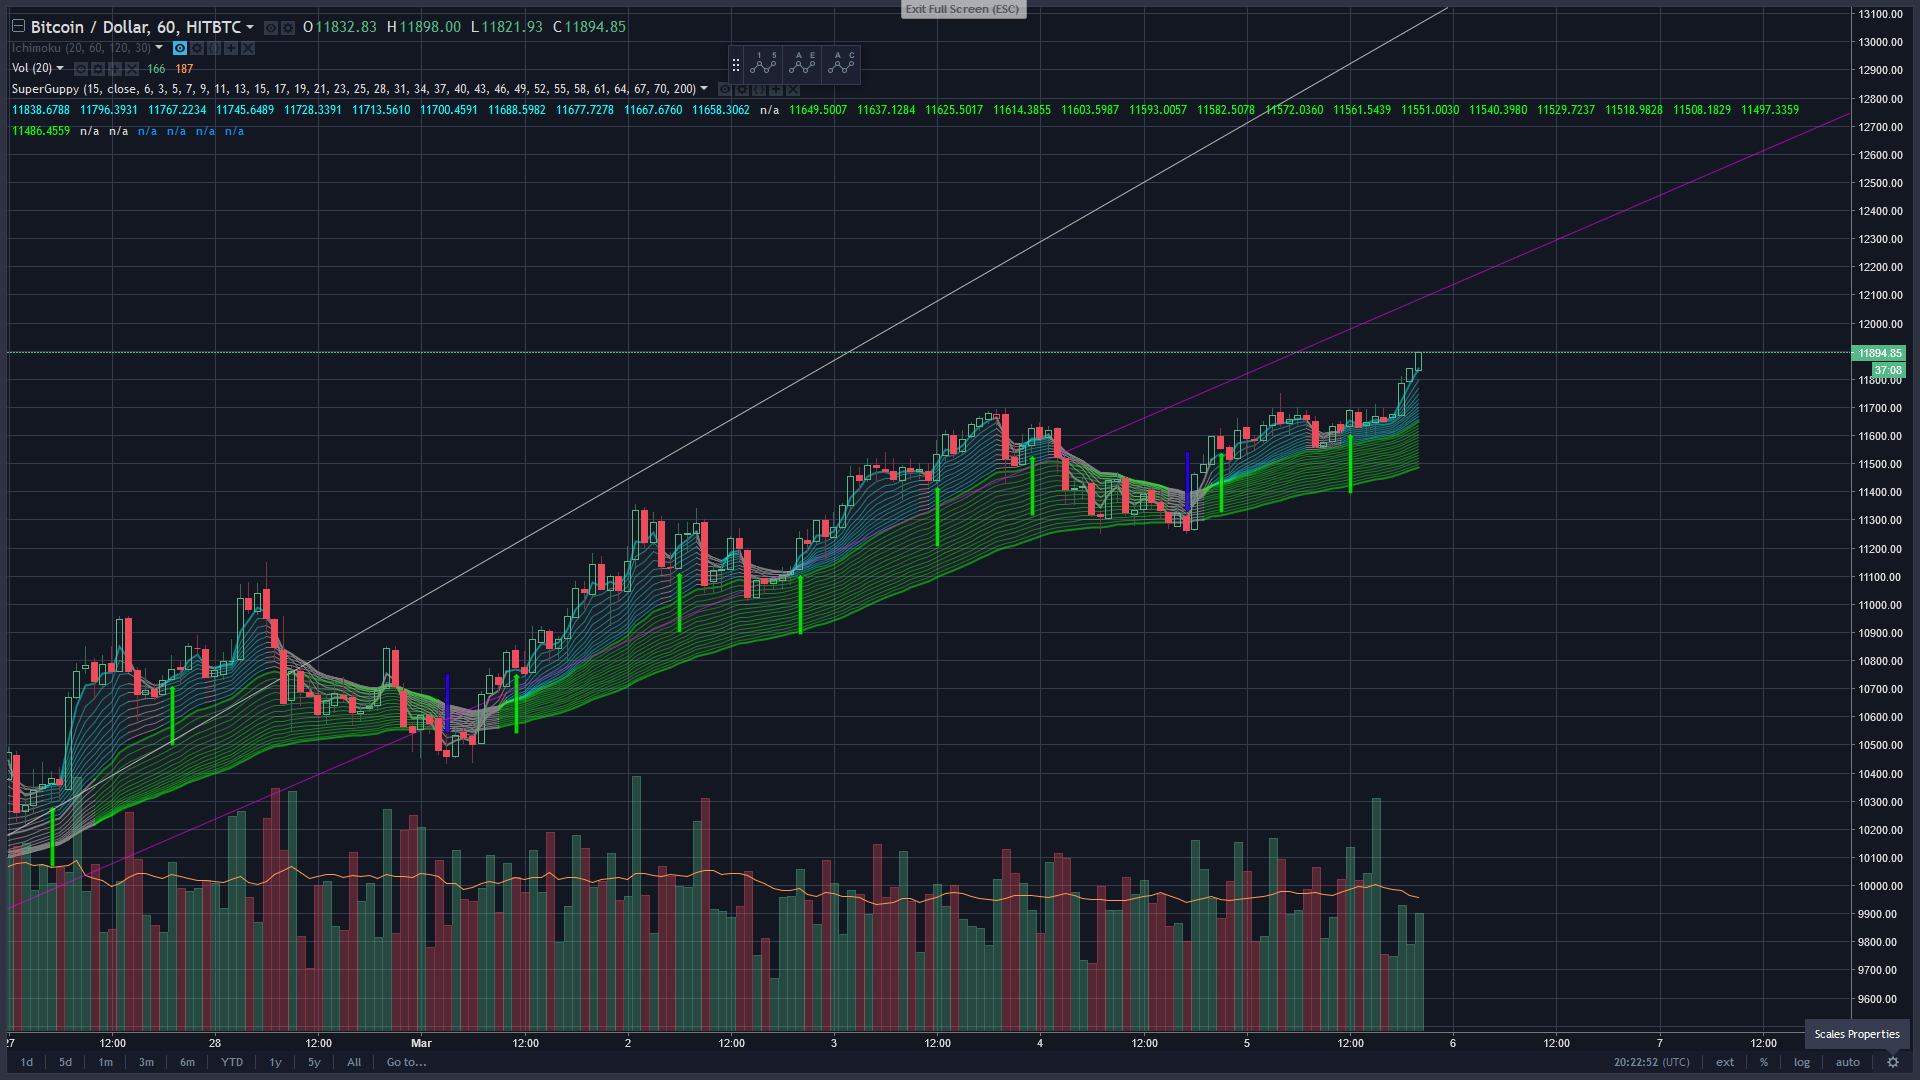Open SuperGuppy settings gear icon
Image resolution: width=1920 pixels, height=1080 pixels.
tap(742, 90)
